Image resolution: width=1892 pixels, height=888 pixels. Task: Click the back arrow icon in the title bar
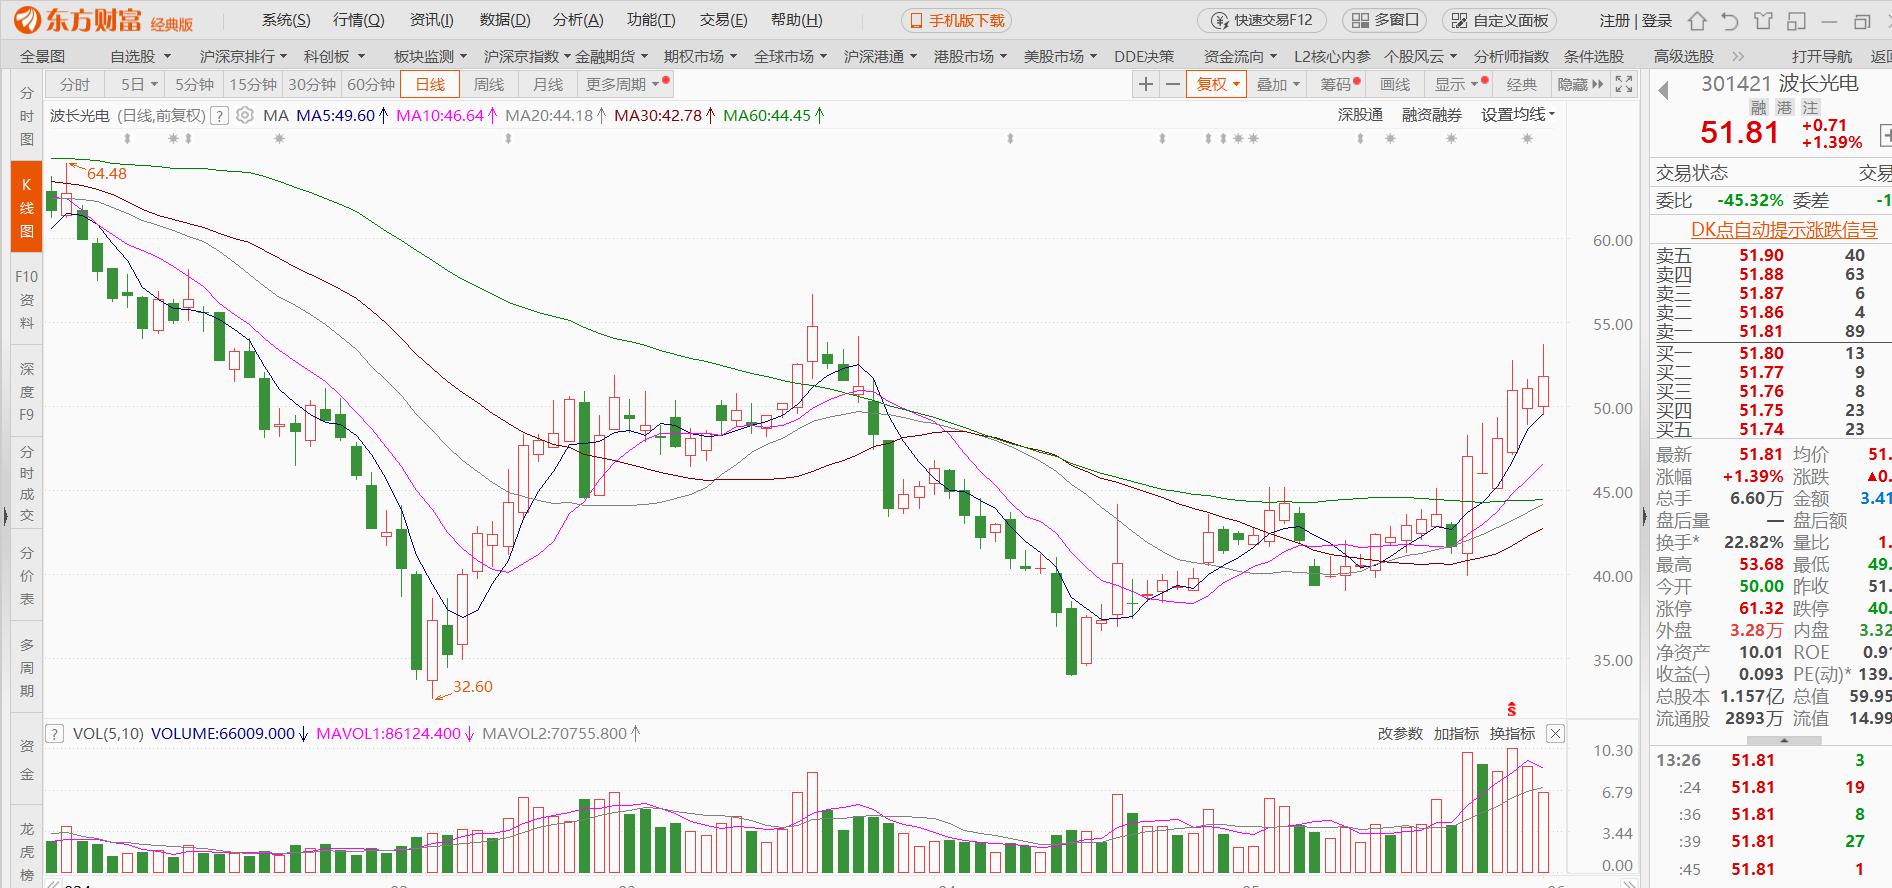coord(1730,21)
